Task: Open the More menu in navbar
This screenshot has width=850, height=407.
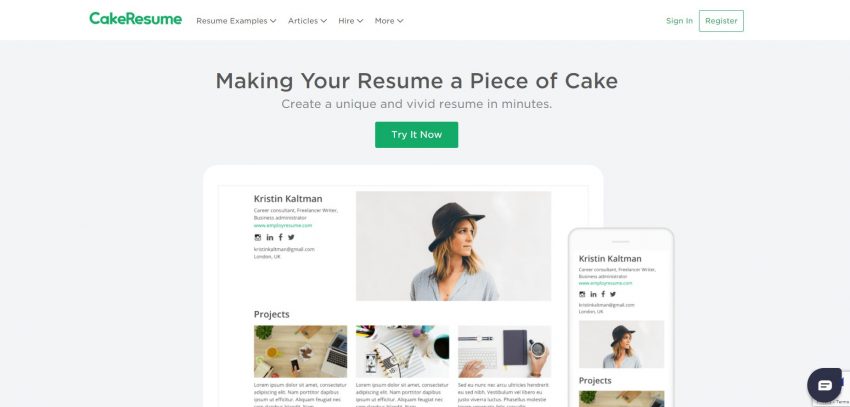Action: point(389,21)
